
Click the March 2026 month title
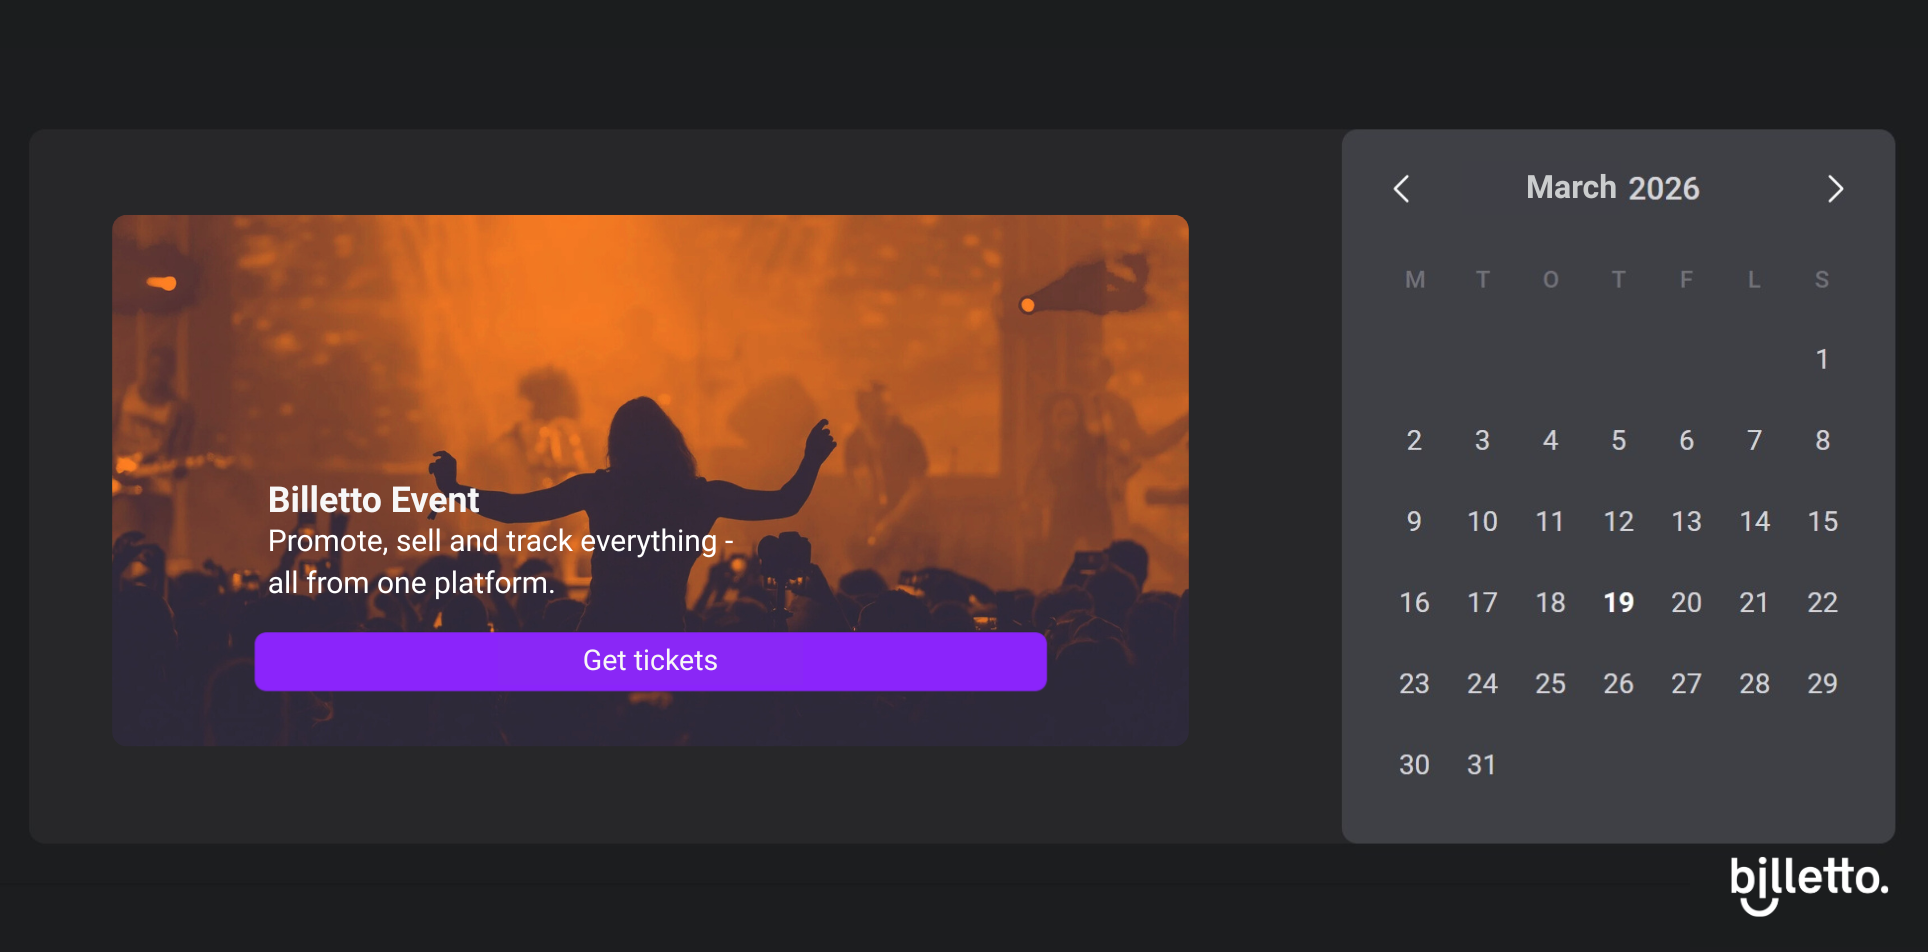click(1612, 188)
